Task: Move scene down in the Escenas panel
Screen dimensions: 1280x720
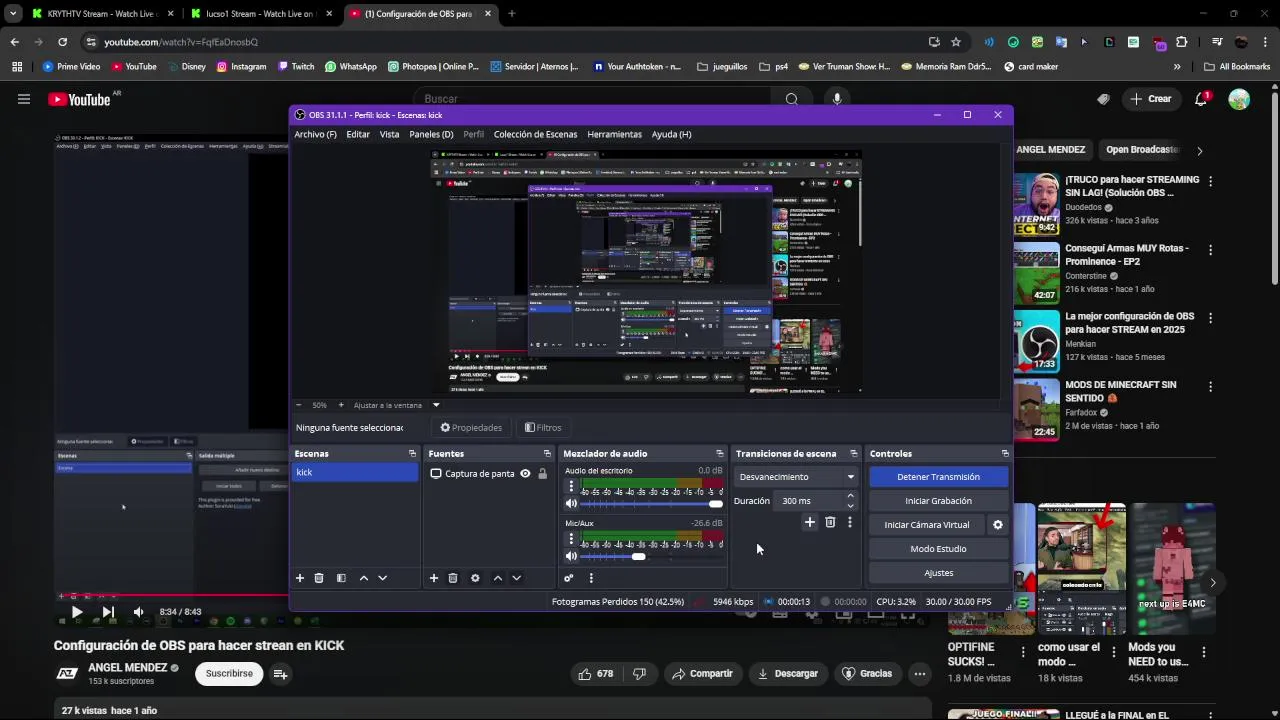Action: pos(382,578)
